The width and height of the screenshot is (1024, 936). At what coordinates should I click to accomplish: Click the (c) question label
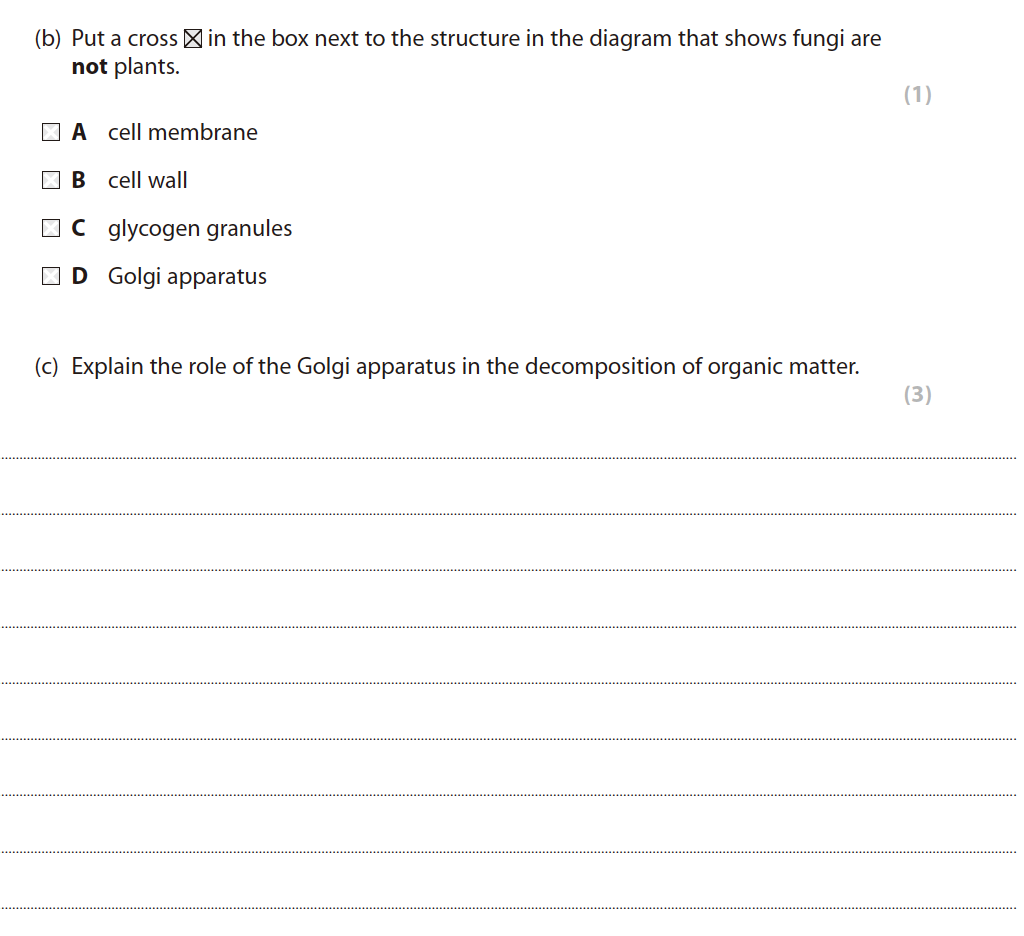pos(46,366)
